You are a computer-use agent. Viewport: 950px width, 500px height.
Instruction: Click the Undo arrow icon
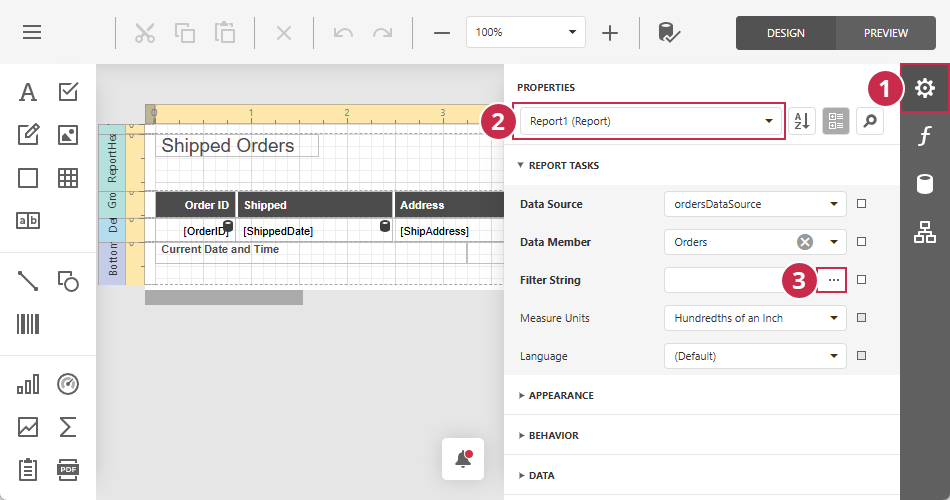click(344, 32)
